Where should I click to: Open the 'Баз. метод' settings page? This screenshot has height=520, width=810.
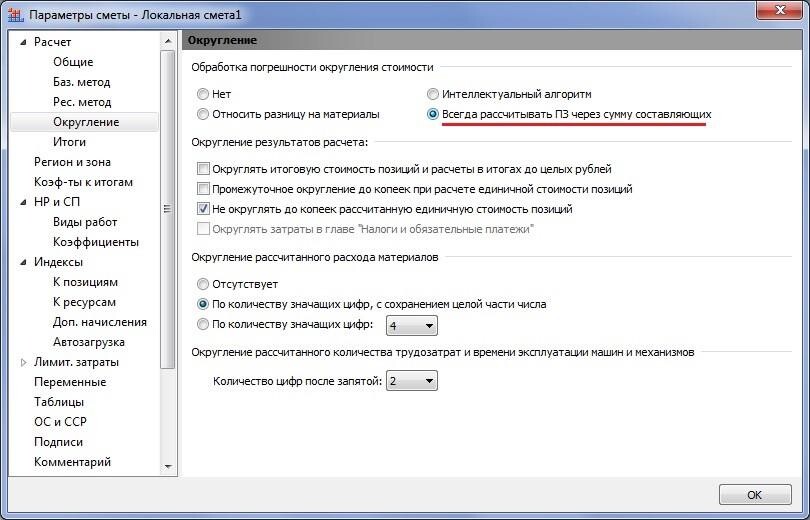[x=82, y=82]
